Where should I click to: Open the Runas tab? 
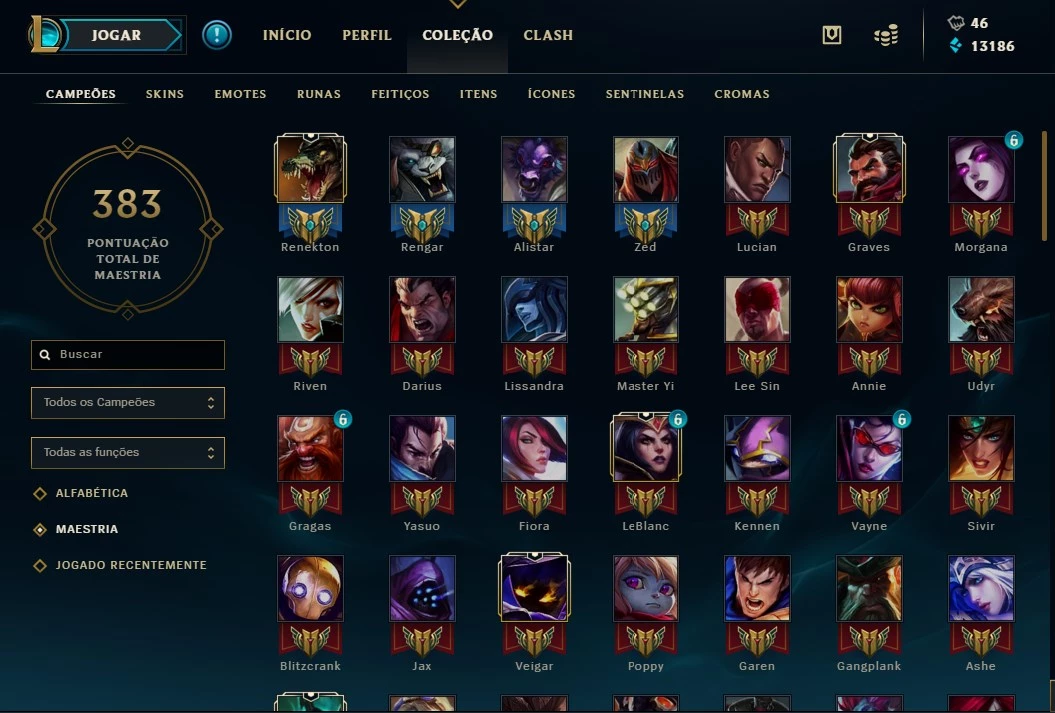coord(319,94)
